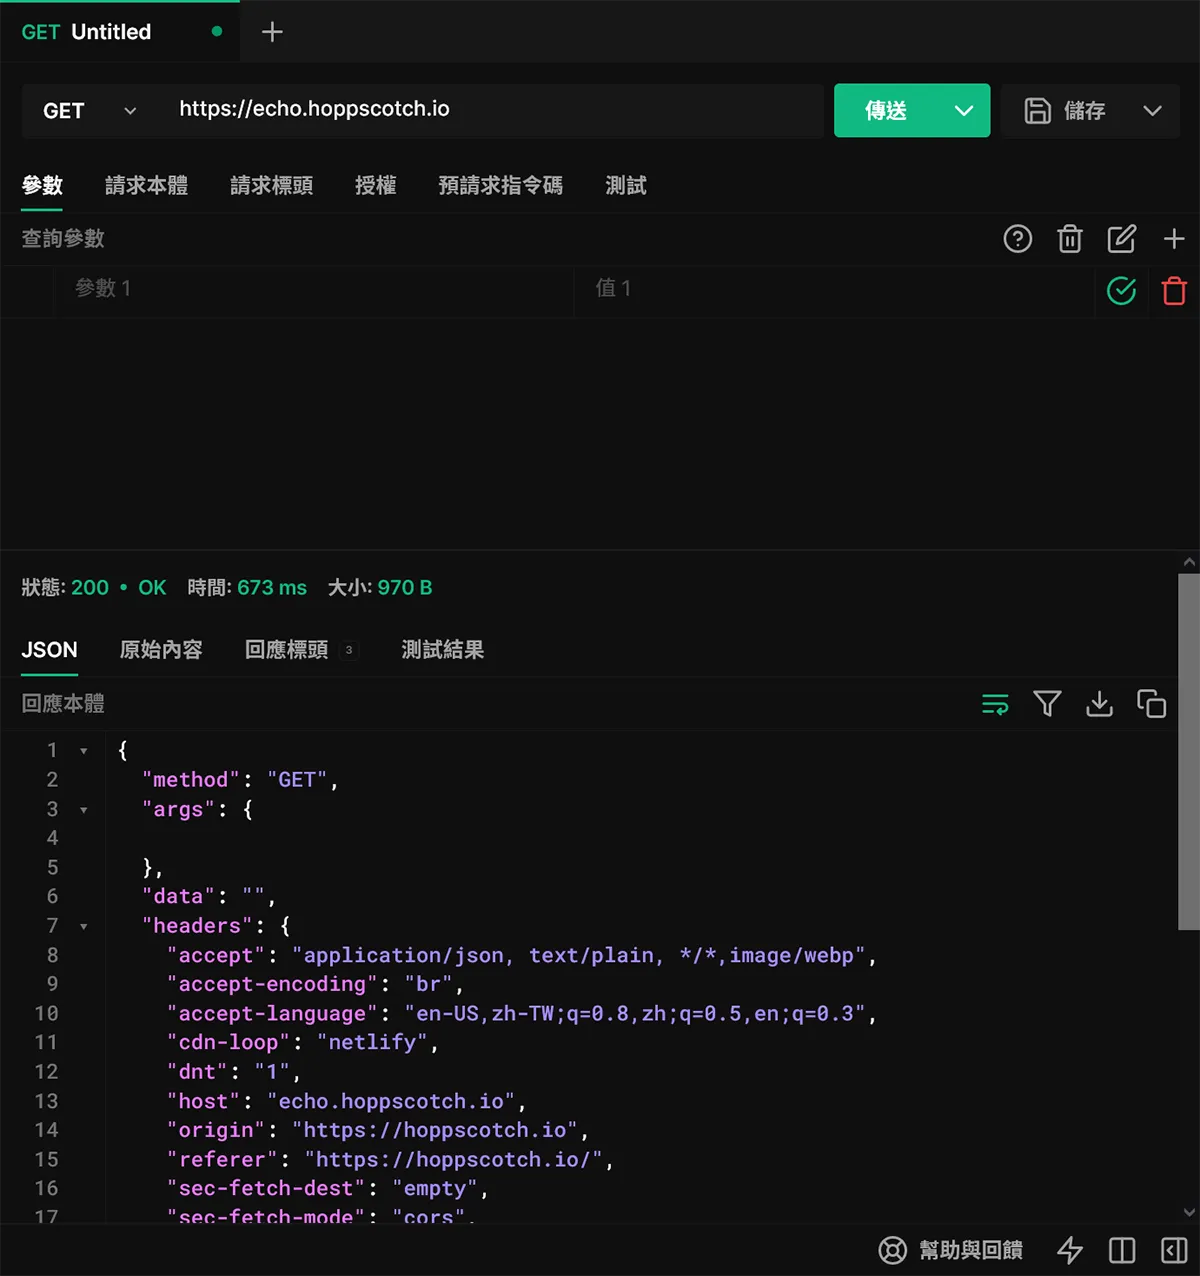Switch to the 請求標頭 tab
1200x1276 pixels.
(271, 186)
